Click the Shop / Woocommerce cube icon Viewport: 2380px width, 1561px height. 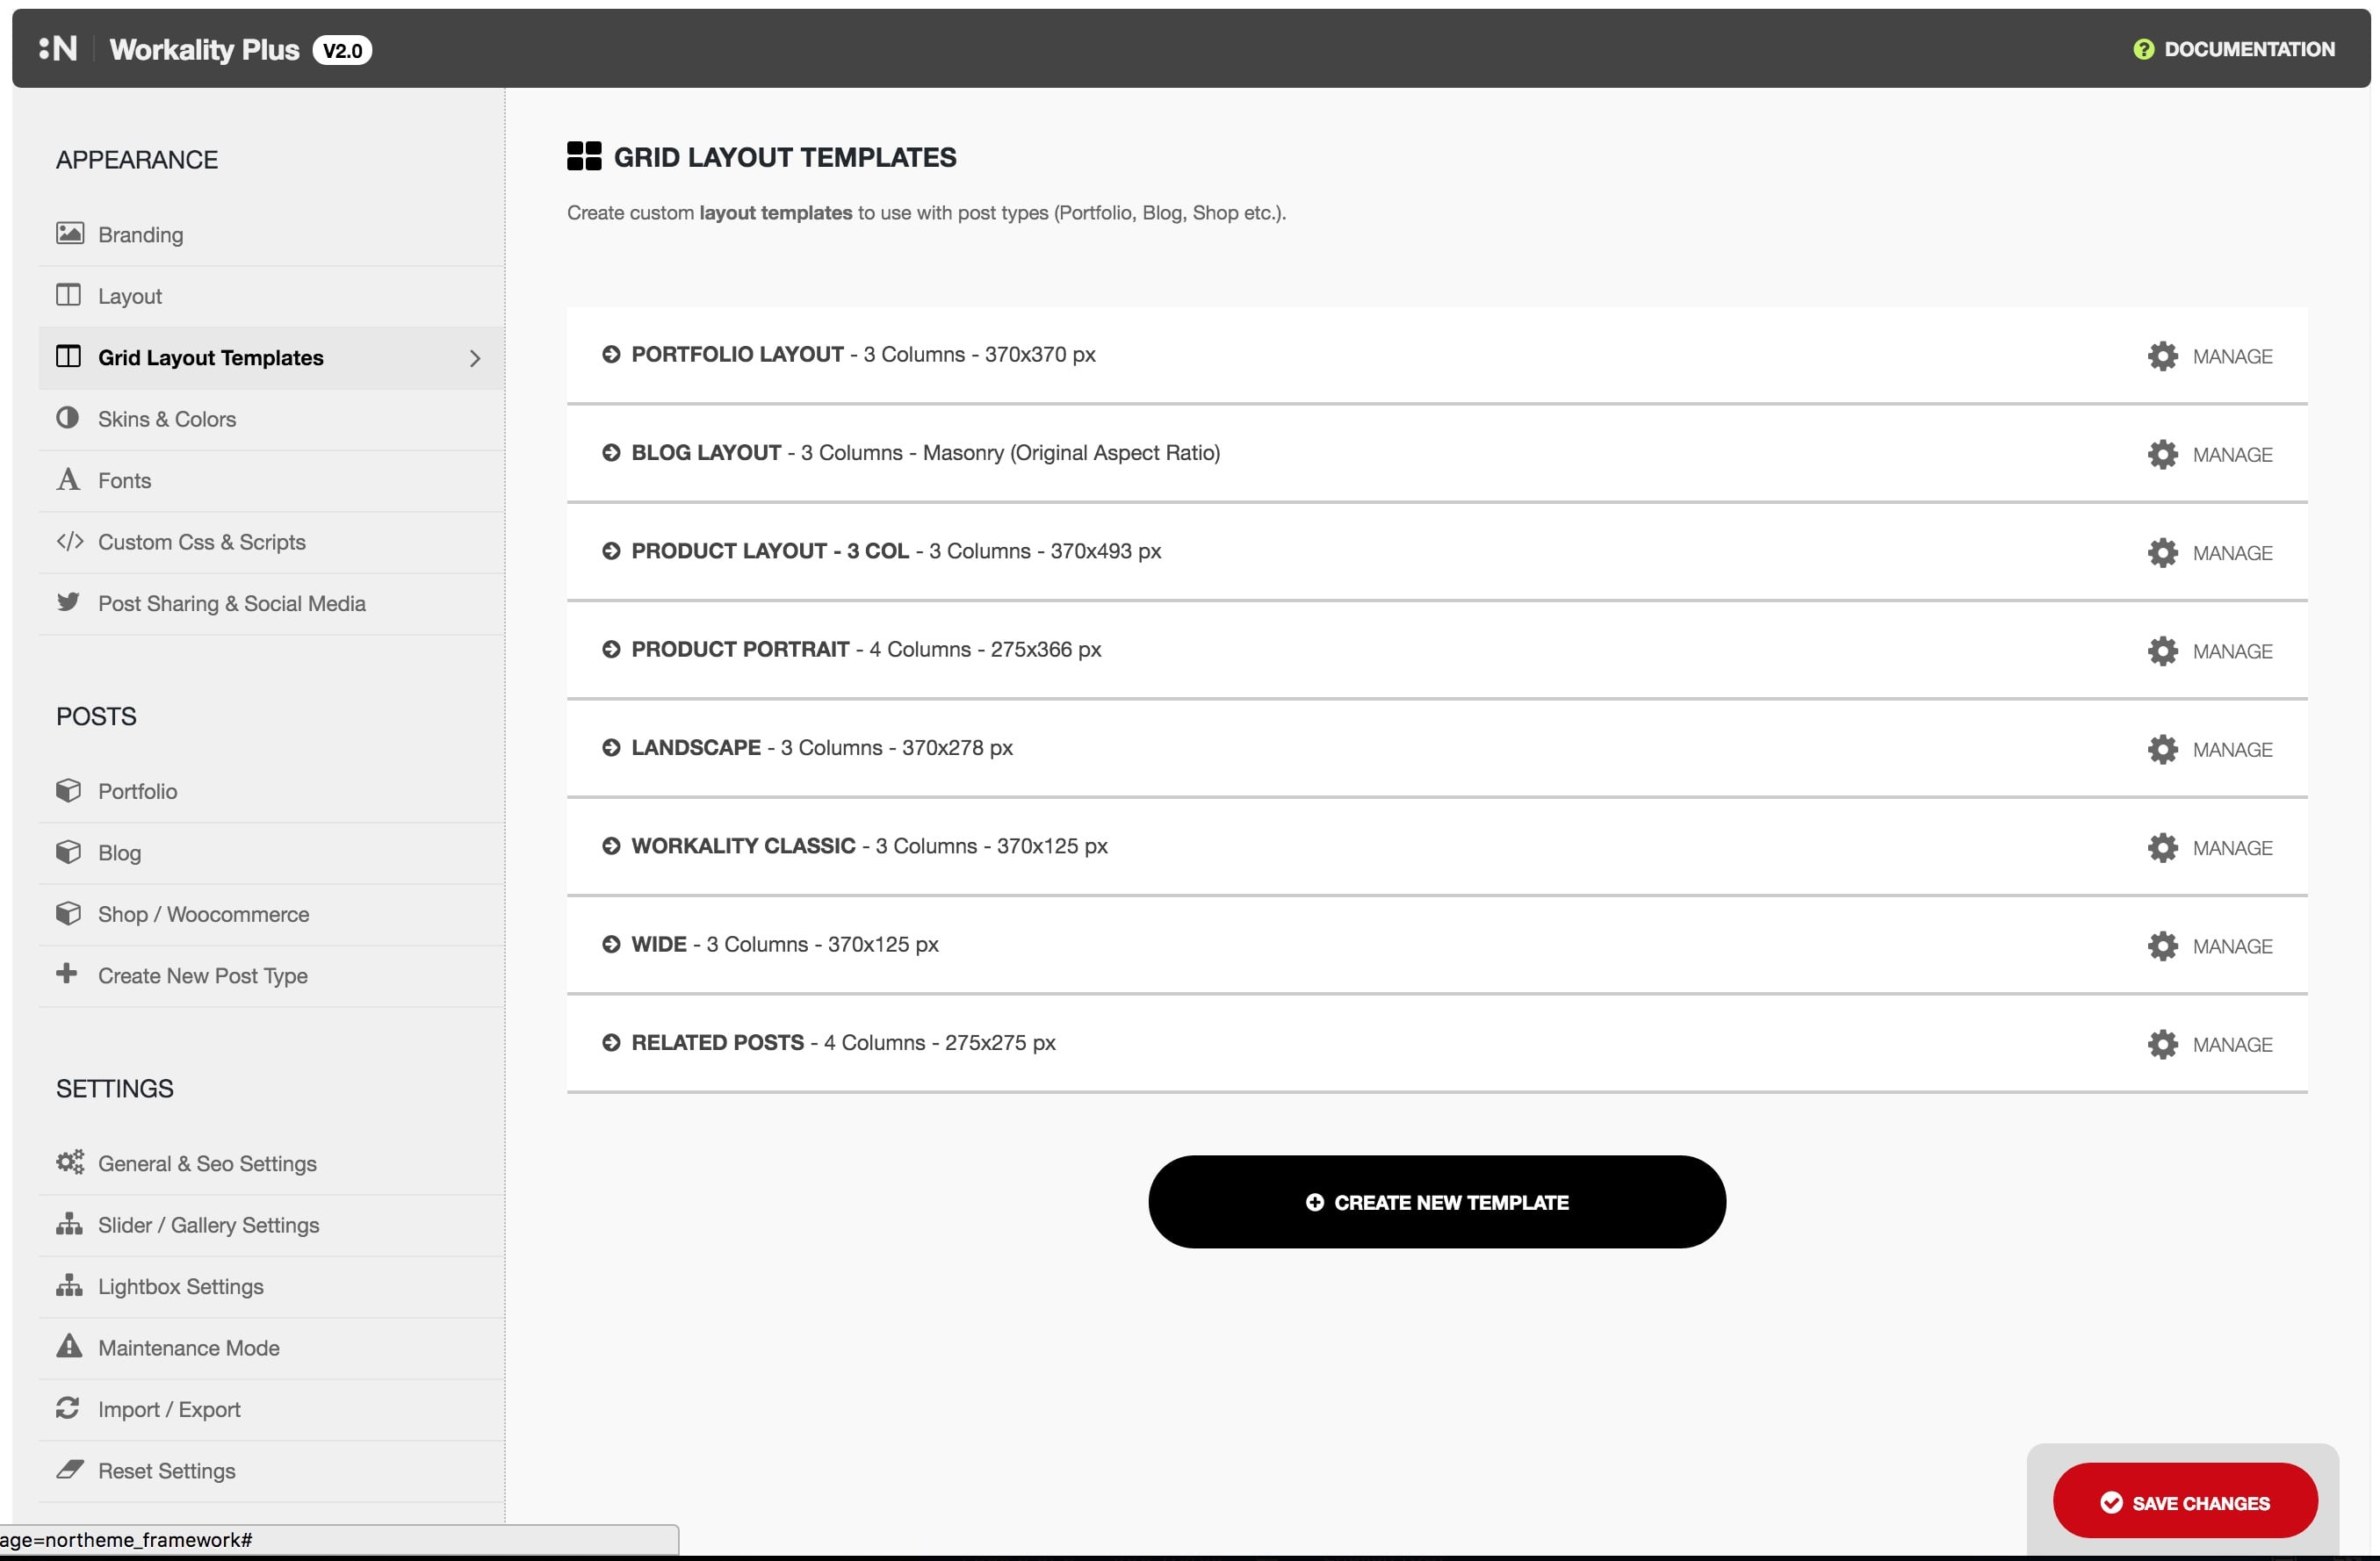pyautogui.click(x=68, y=913)
